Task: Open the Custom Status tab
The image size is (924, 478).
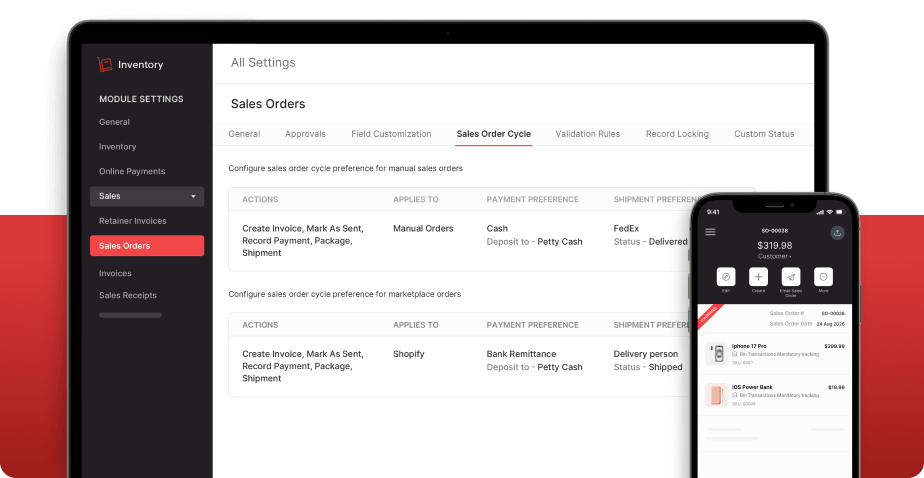Action: click(x=764, y=134)
